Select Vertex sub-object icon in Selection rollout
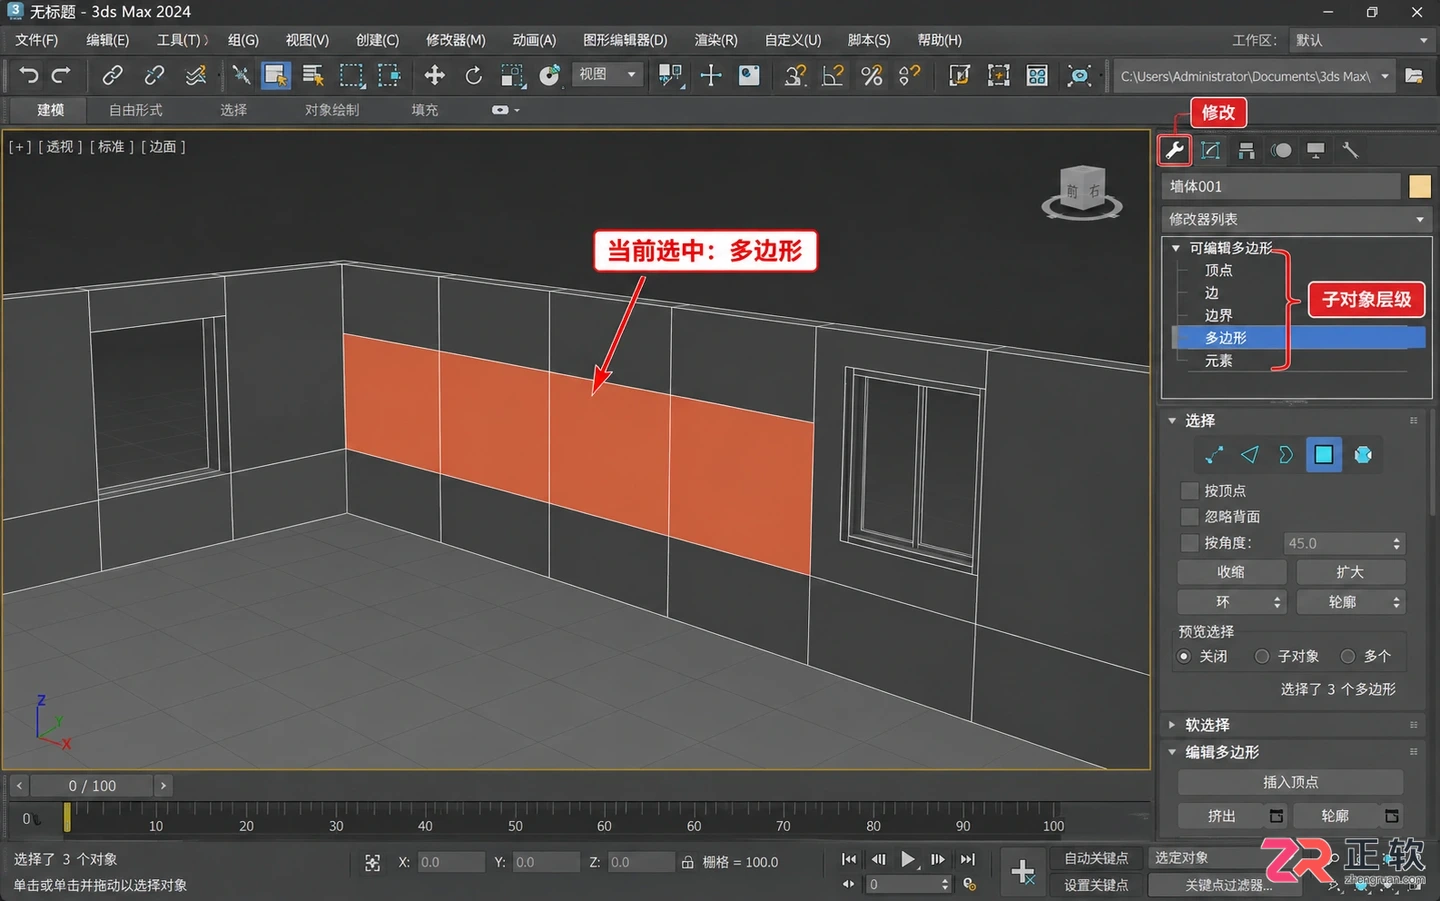The height and width of the screenshot is (901, 1440). (x=1214, y=455)
